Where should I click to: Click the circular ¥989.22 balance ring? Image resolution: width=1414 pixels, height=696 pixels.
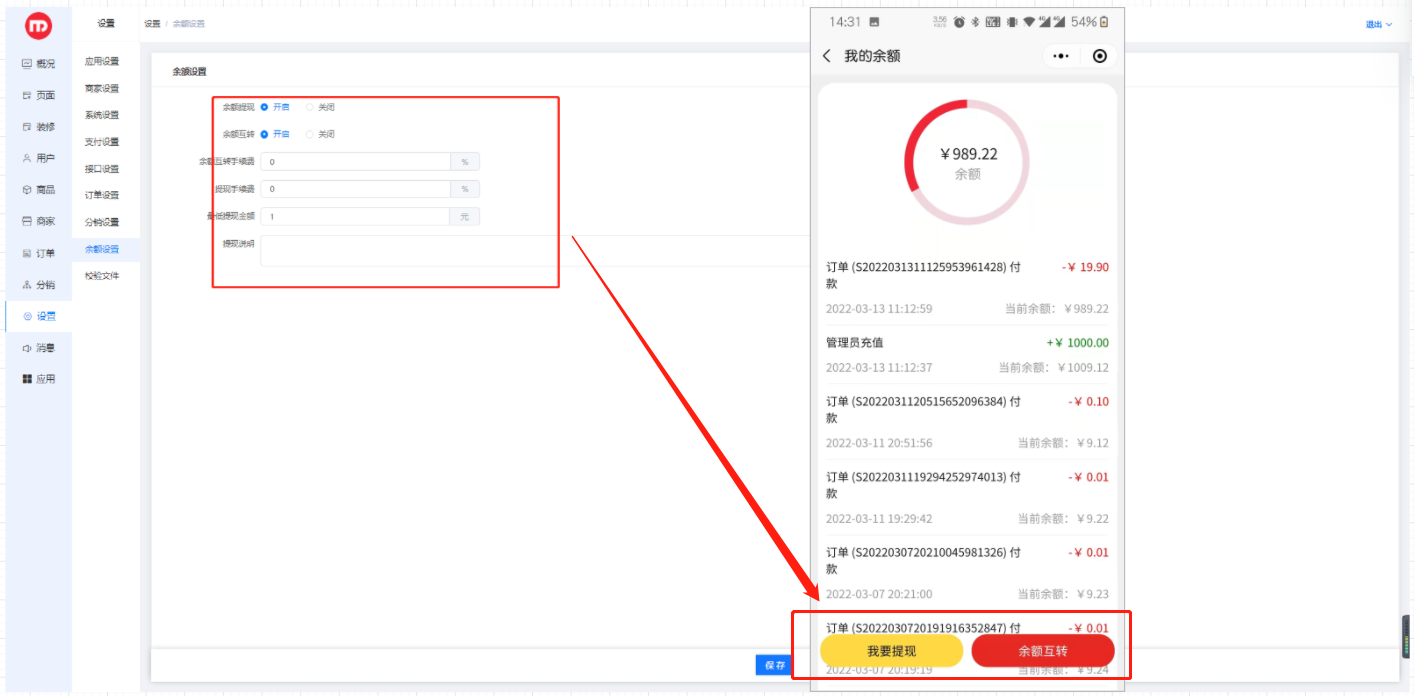[x=967, y=162]
